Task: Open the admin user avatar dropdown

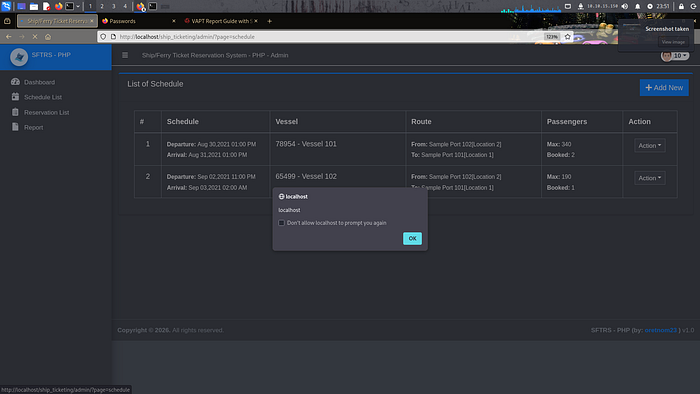Action: (675, 56)
